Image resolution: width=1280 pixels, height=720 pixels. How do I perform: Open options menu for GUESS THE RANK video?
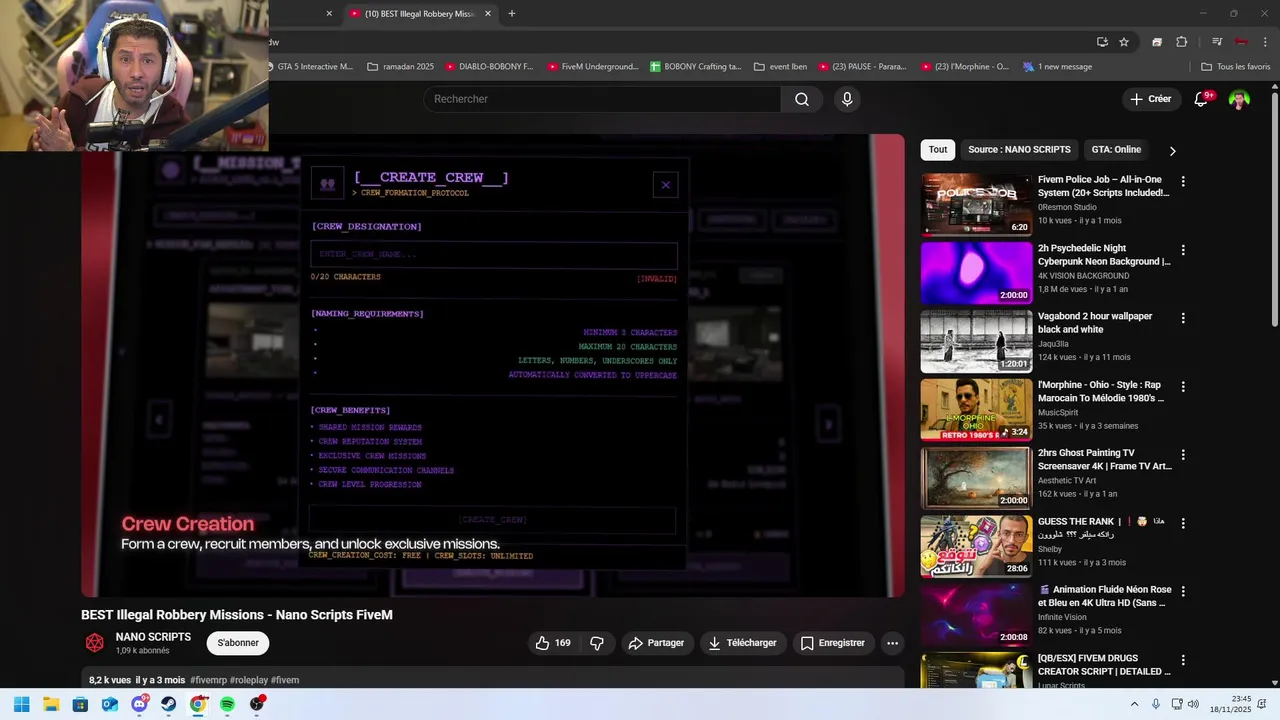[x=1183, y=523]
